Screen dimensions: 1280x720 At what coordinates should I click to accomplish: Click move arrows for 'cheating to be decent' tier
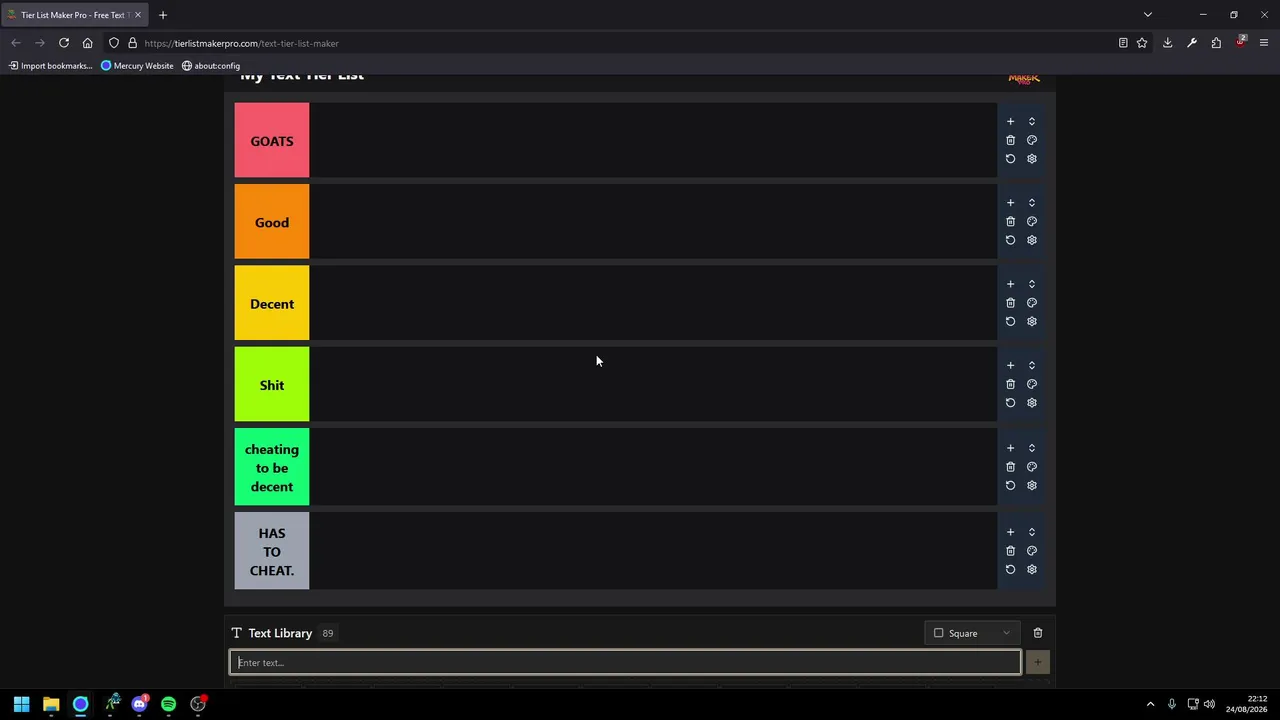pos(1032,448)
